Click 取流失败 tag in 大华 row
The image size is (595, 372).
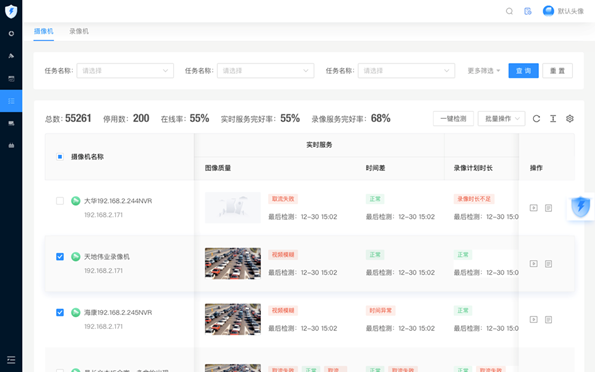click(283, 199)
